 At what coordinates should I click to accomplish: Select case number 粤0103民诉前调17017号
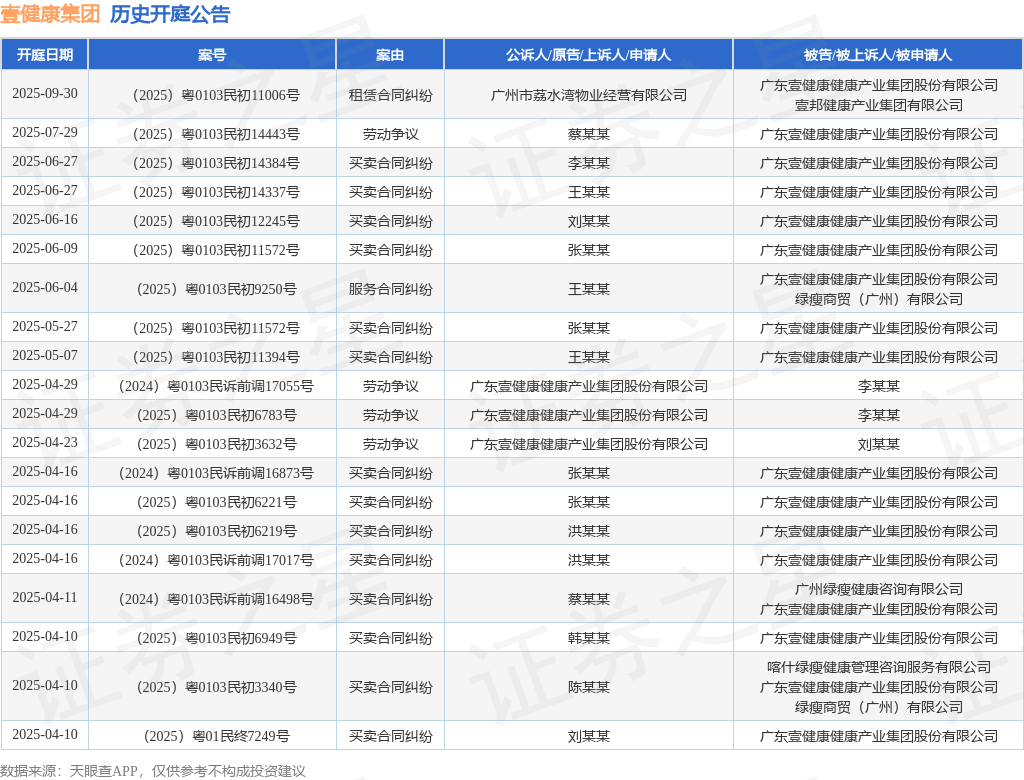[216, 560]
